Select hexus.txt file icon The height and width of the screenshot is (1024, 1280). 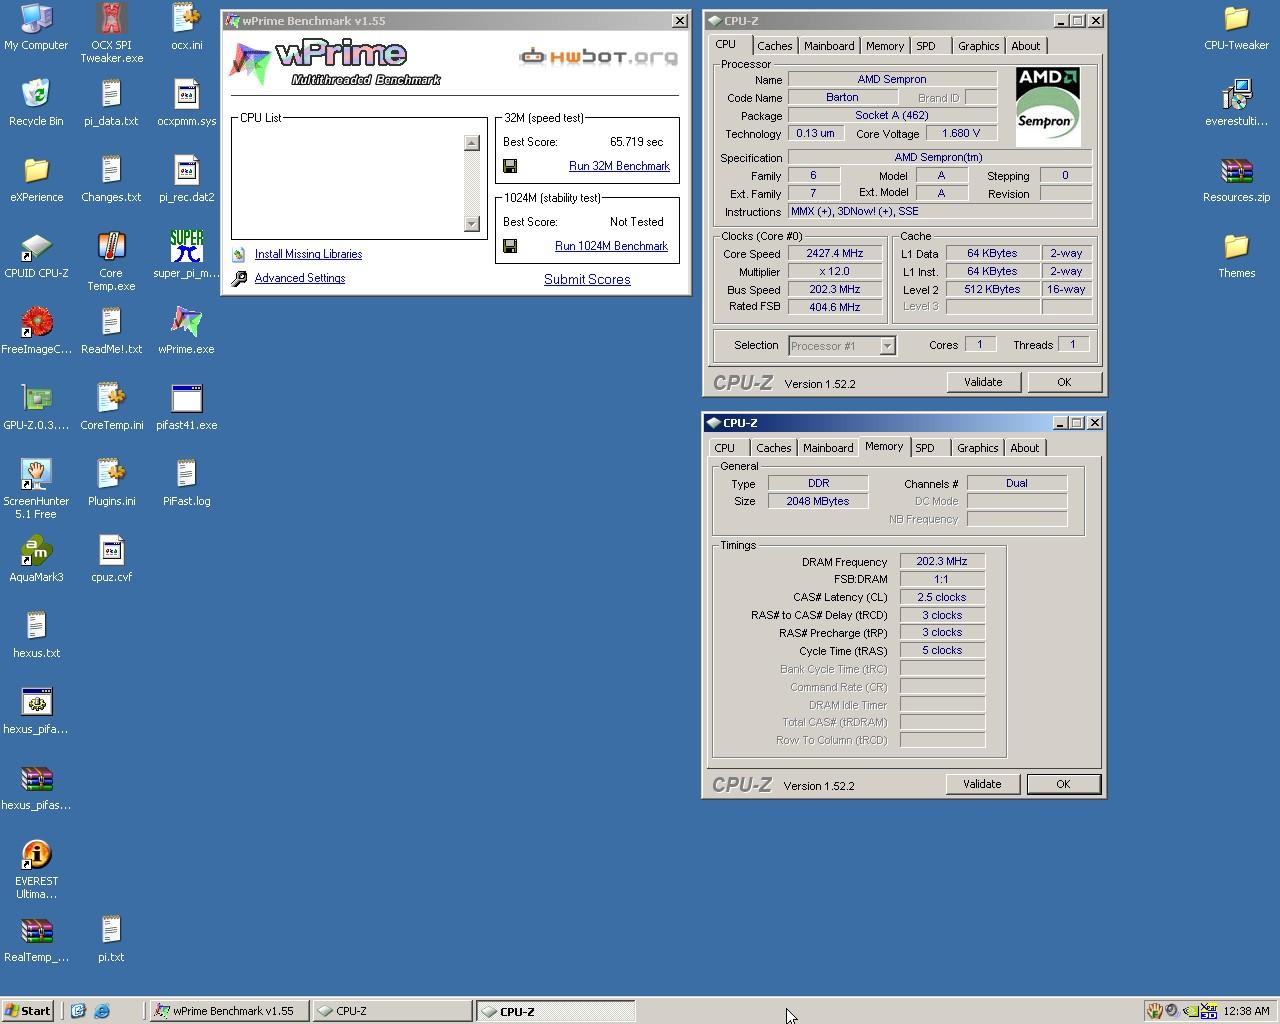point(36,634)
